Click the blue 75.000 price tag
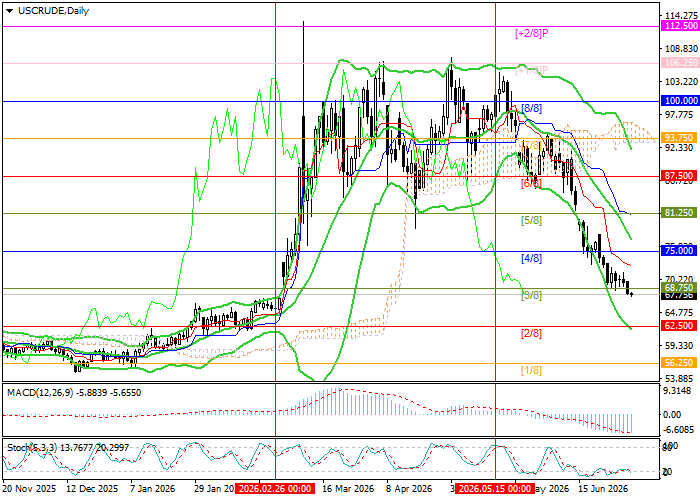 (x=680, y=251)
